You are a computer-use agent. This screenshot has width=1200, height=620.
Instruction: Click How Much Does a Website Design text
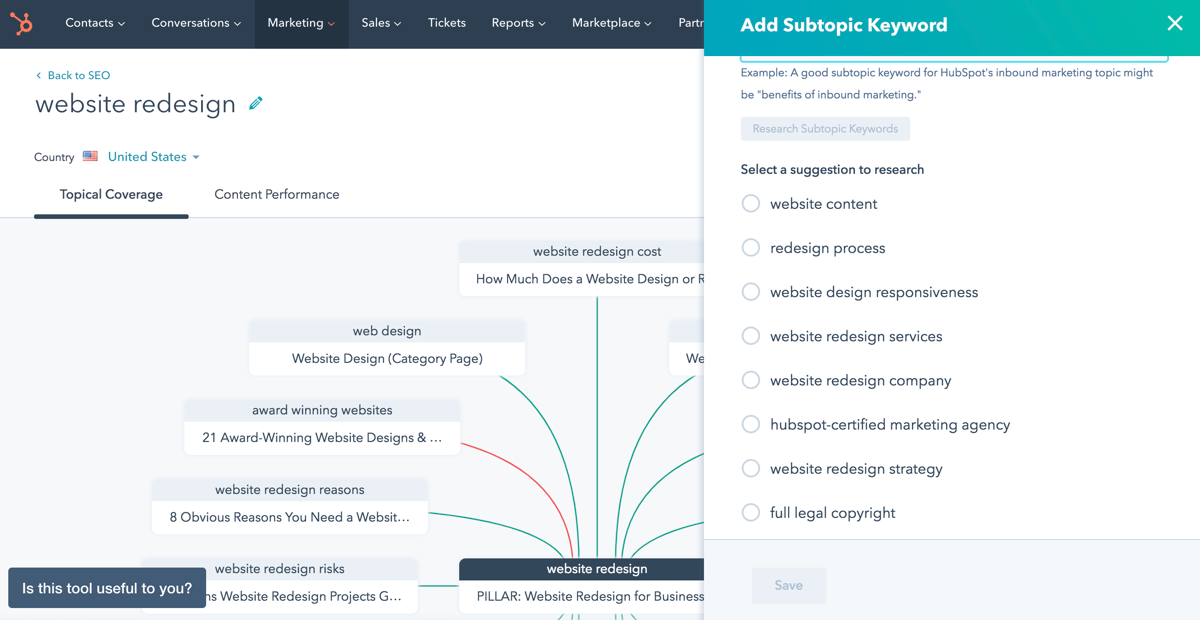coord(590,279)
